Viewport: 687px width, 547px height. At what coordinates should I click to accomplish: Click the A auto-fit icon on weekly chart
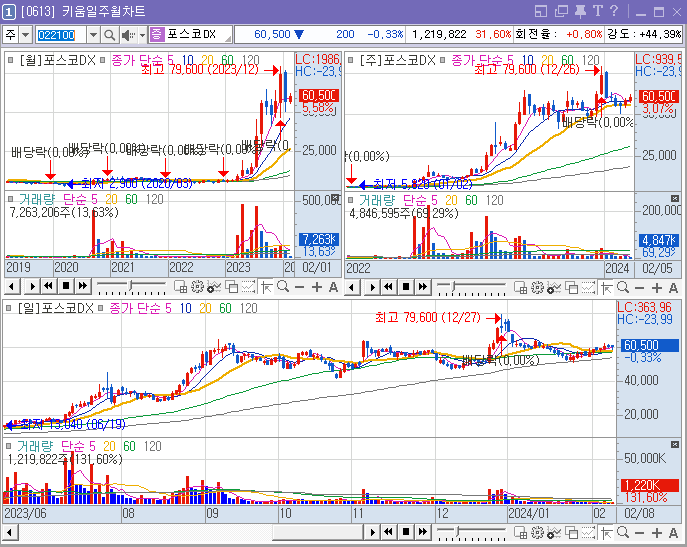tap(673, 288)
